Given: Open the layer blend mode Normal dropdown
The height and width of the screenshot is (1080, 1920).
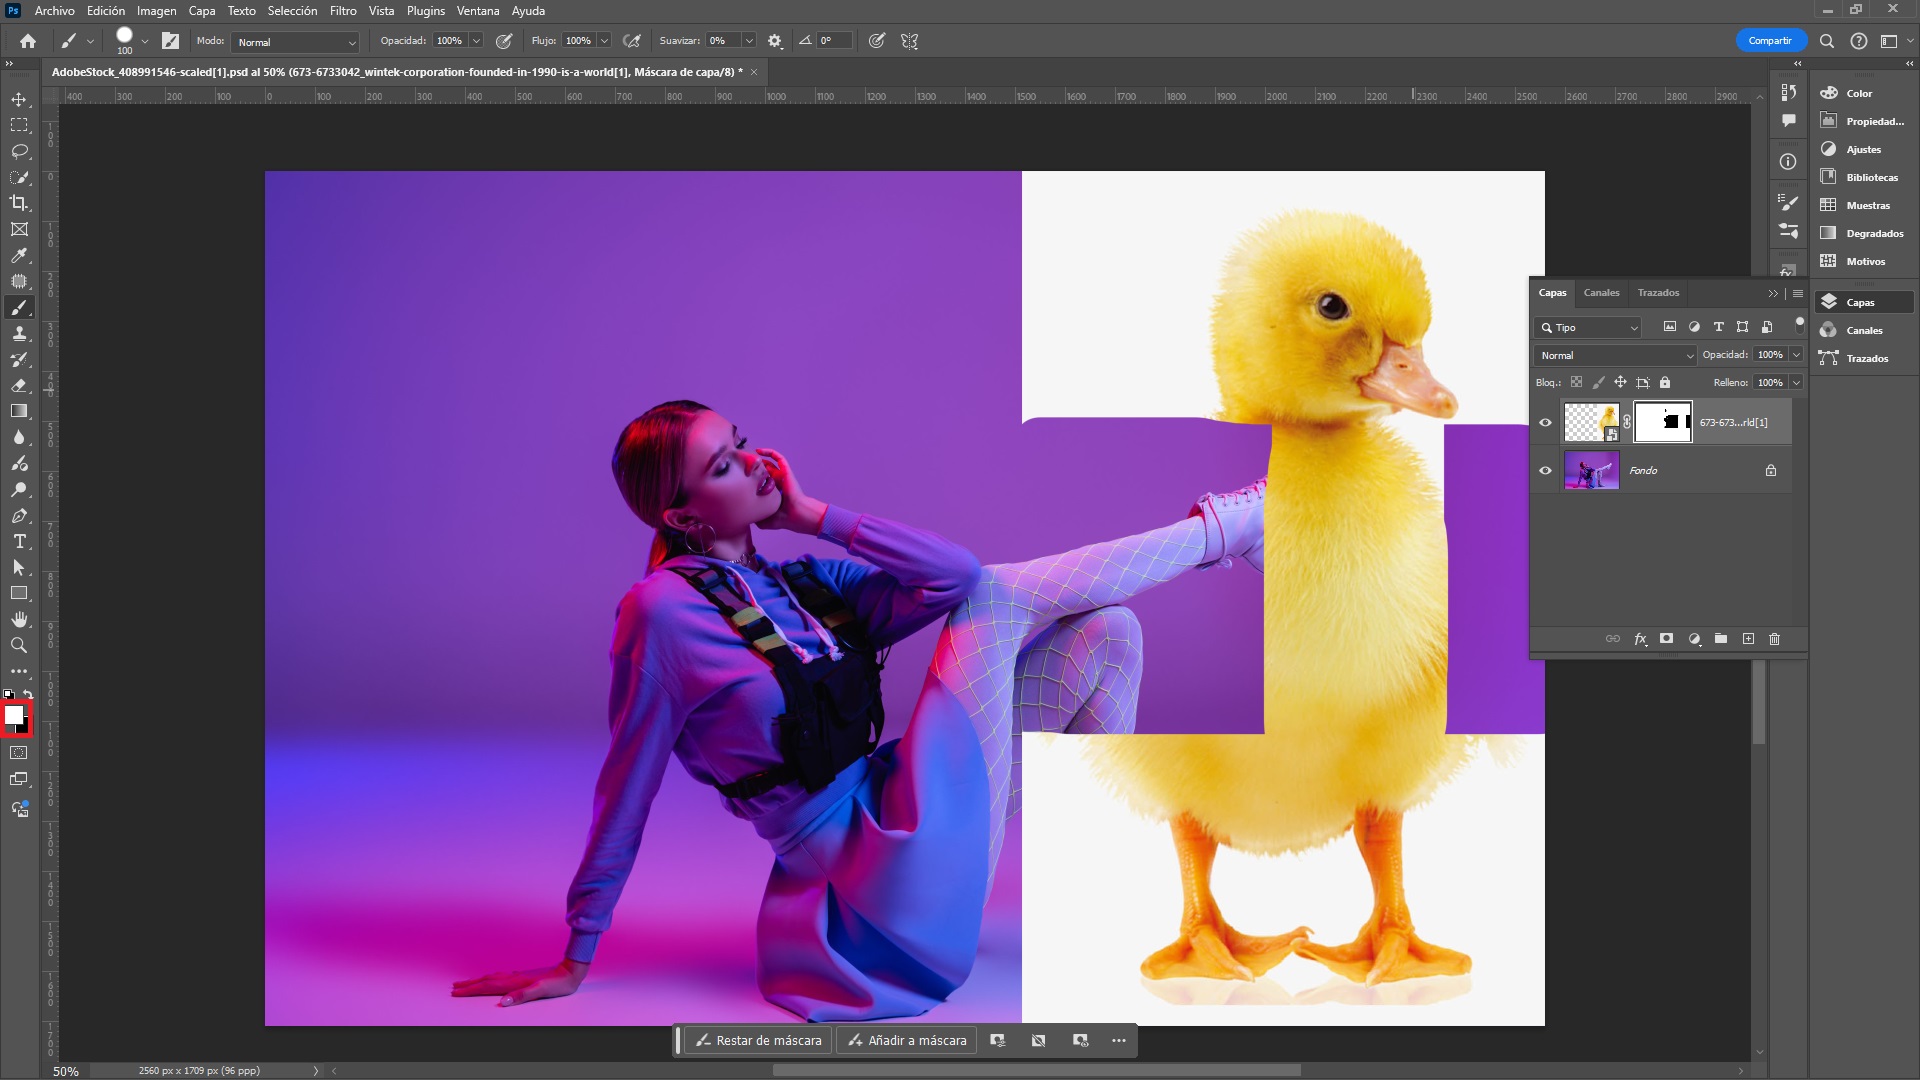Looking at the screenshot, I should (1616, 356).
